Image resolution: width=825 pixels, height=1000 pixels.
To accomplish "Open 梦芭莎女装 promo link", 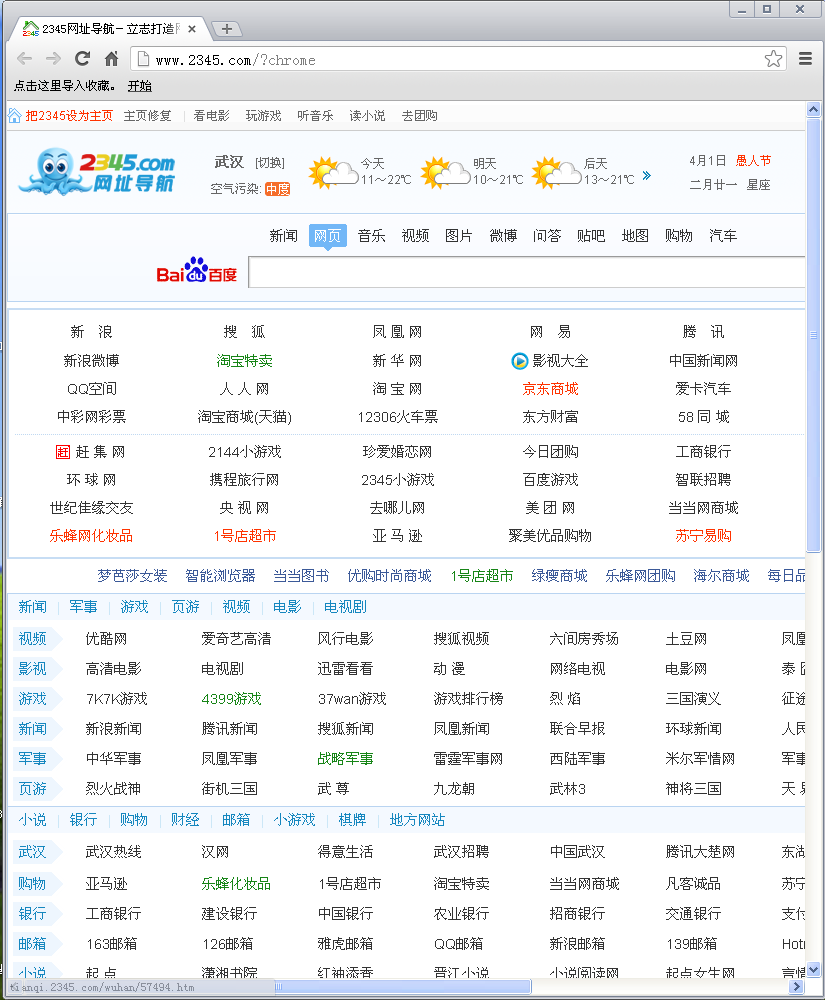I will [x=132, y=576].
